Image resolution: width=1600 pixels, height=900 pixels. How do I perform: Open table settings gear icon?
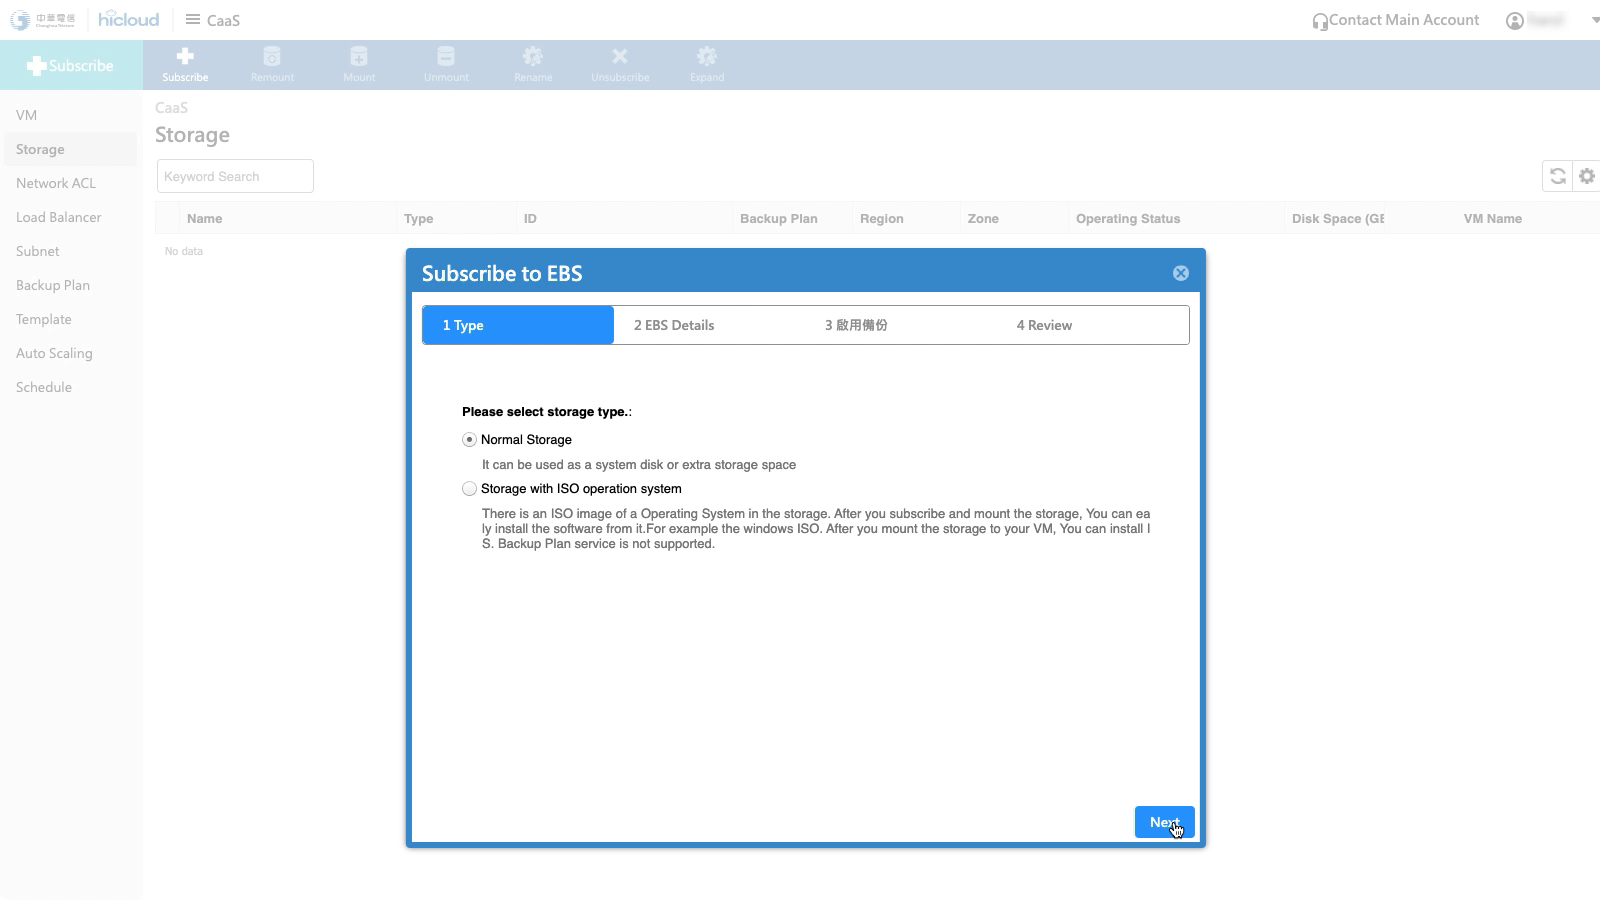[x=1586, y=176]
